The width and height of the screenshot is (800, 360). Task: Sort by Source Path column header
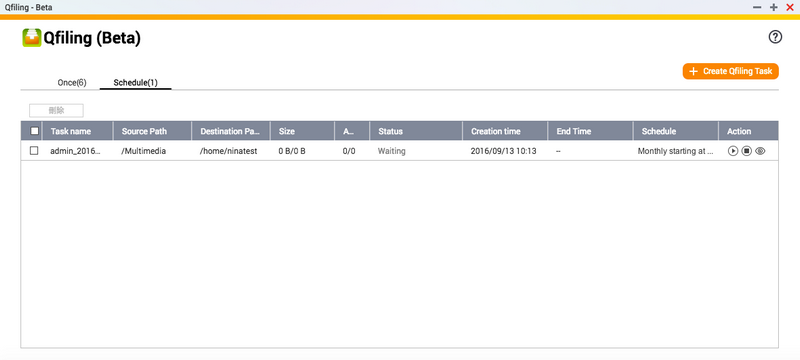pos(152,131)
